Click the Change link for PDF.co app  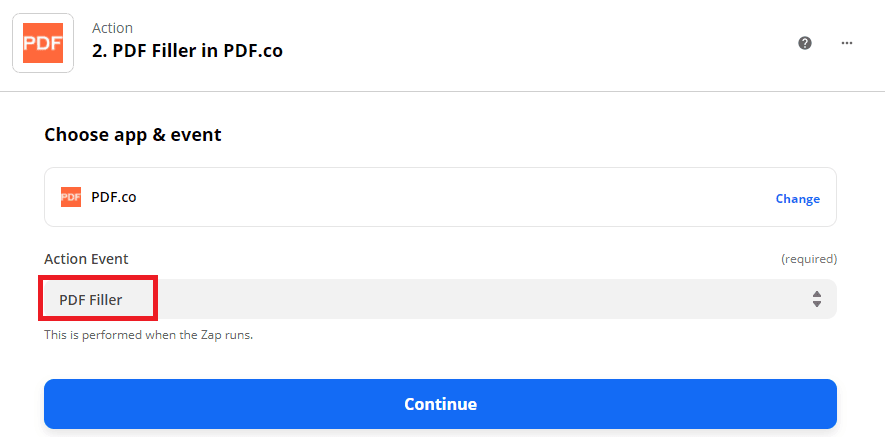coord(797,198)
